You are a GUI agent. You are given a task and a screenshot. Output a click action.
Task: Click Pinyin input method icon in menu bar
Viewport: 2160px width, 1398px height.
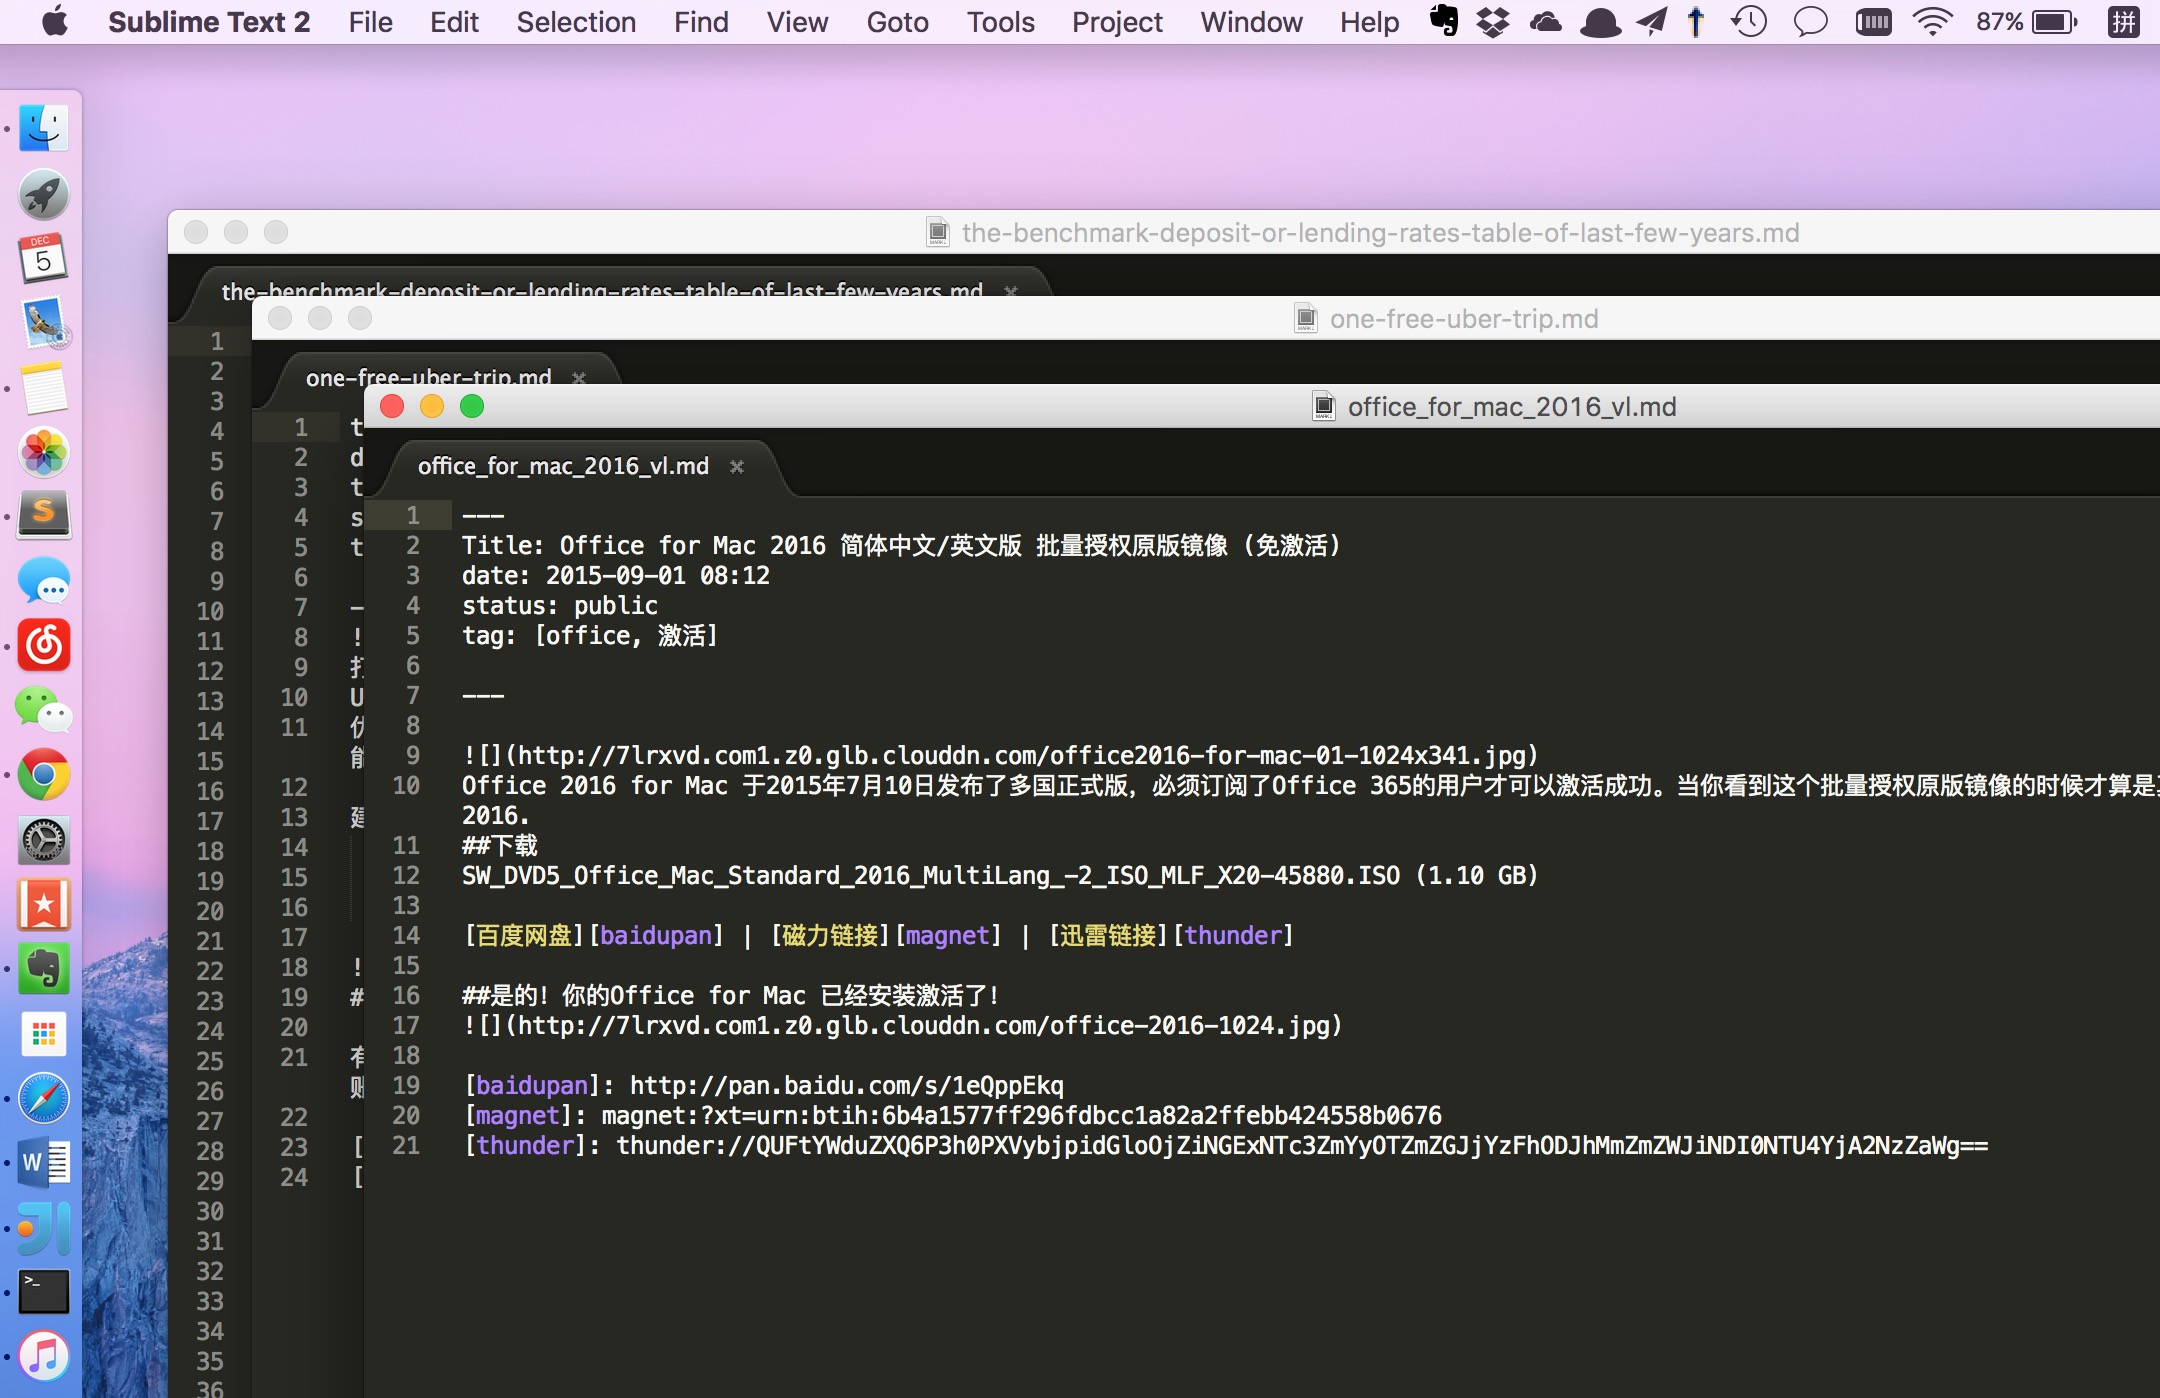point(2123,21)
